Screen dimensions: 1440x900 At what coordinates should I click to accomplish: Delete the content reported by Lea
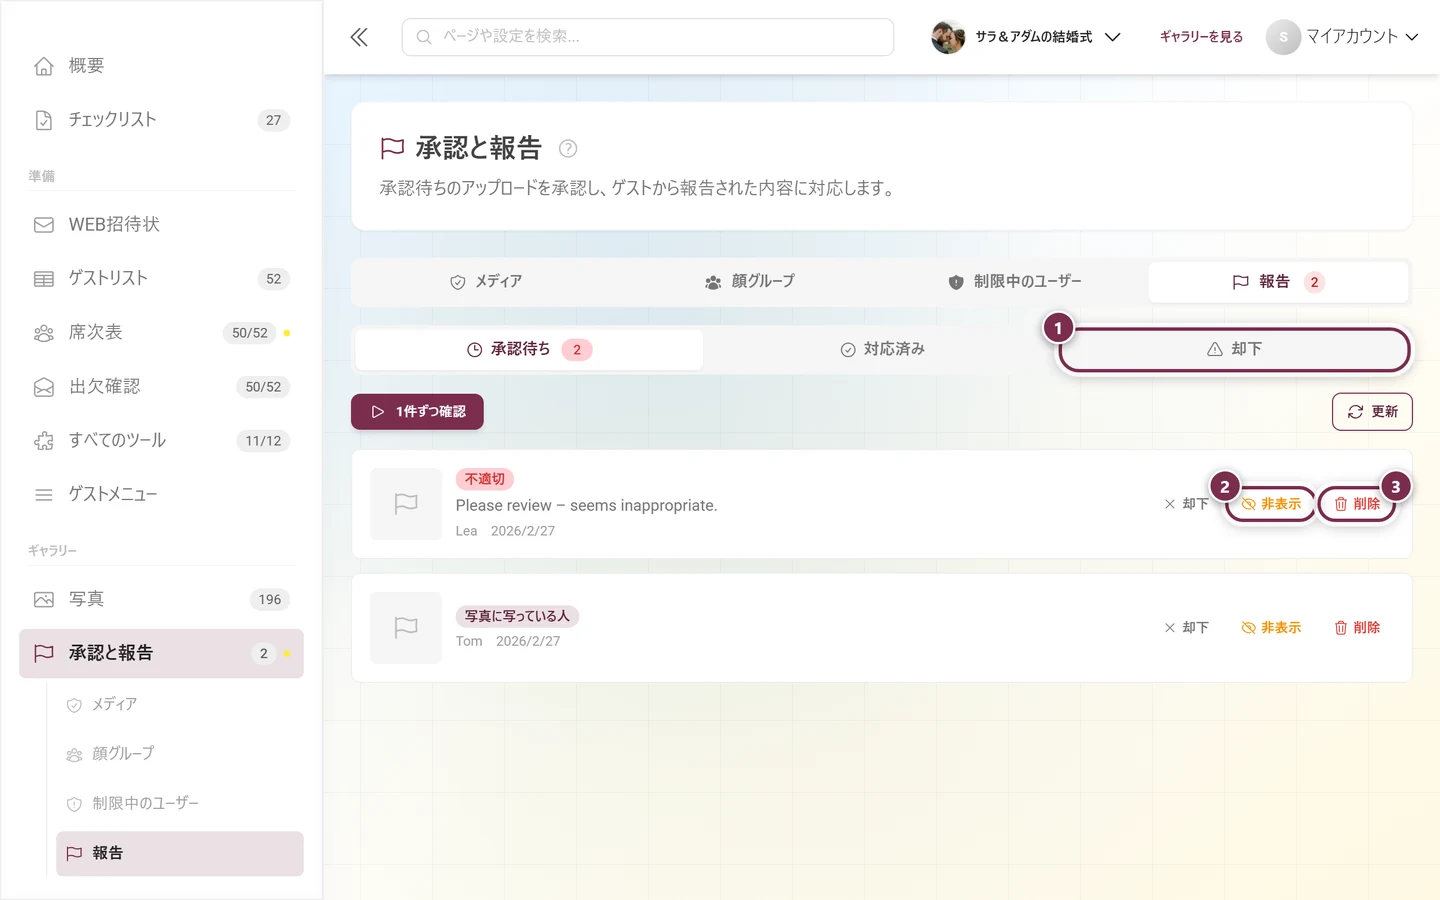click(x=1357, y=504)
